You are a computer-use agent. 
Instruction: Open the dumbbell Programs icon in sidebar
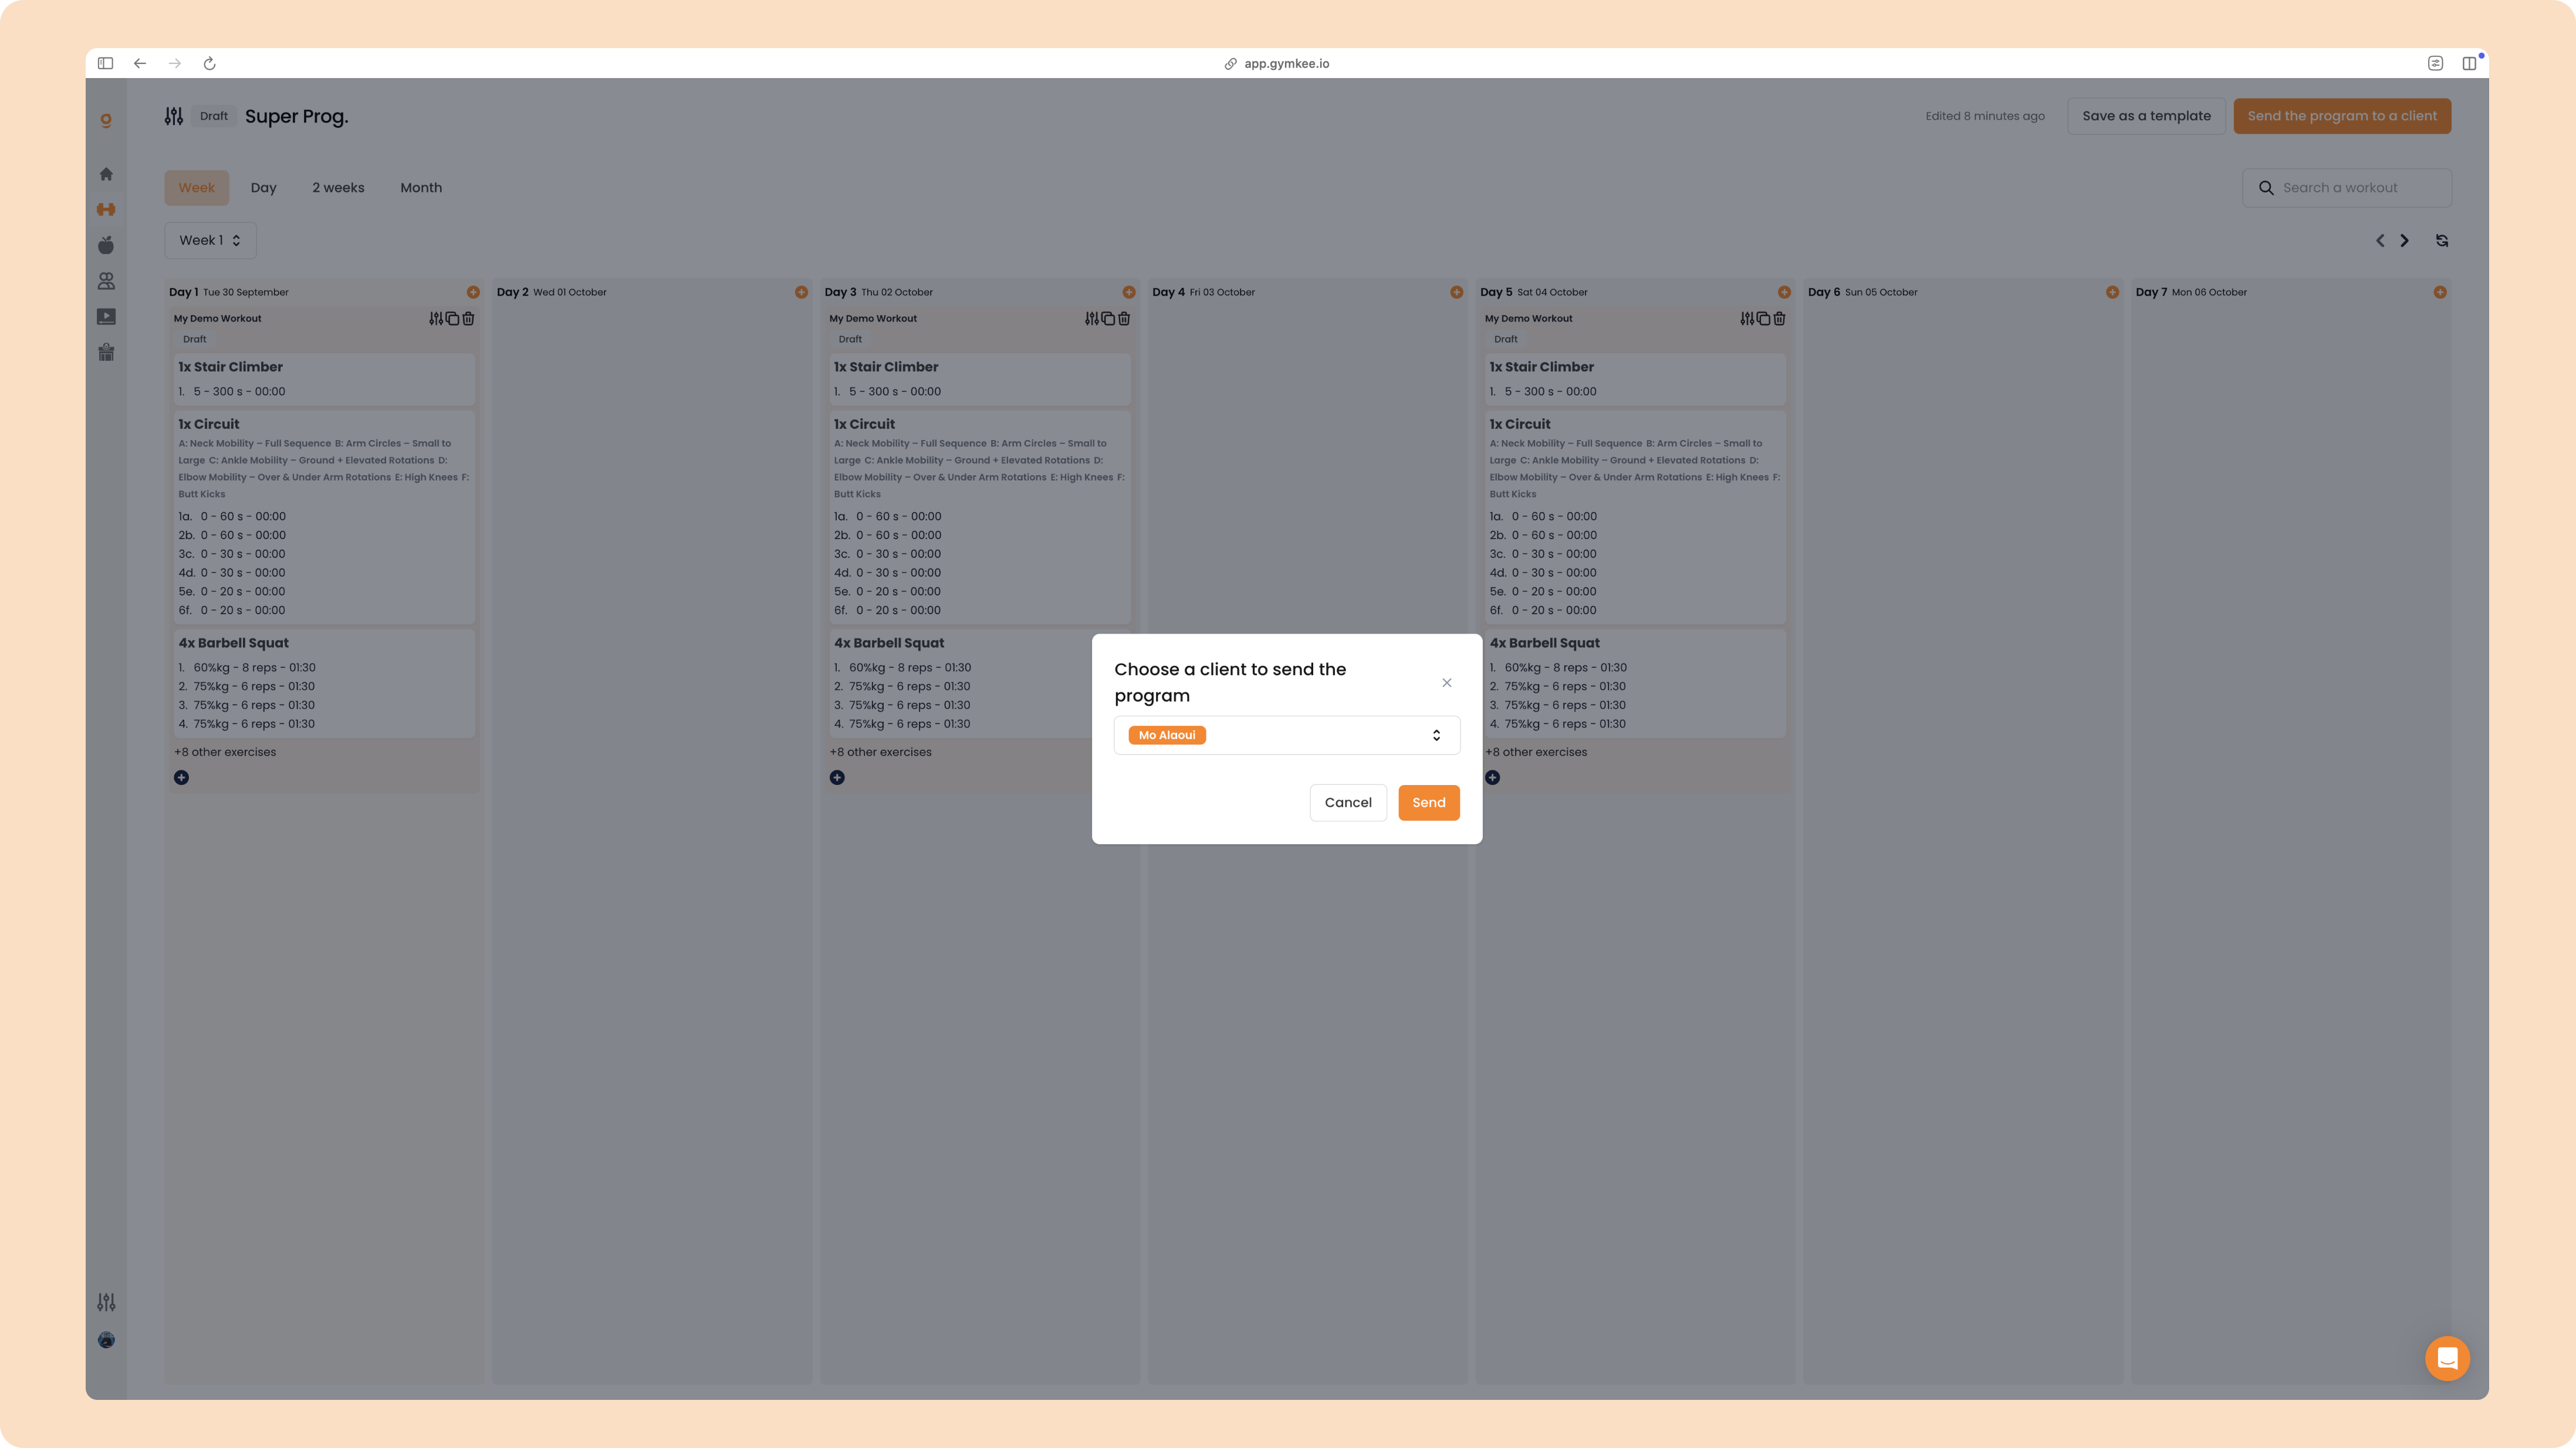(106, 209)
